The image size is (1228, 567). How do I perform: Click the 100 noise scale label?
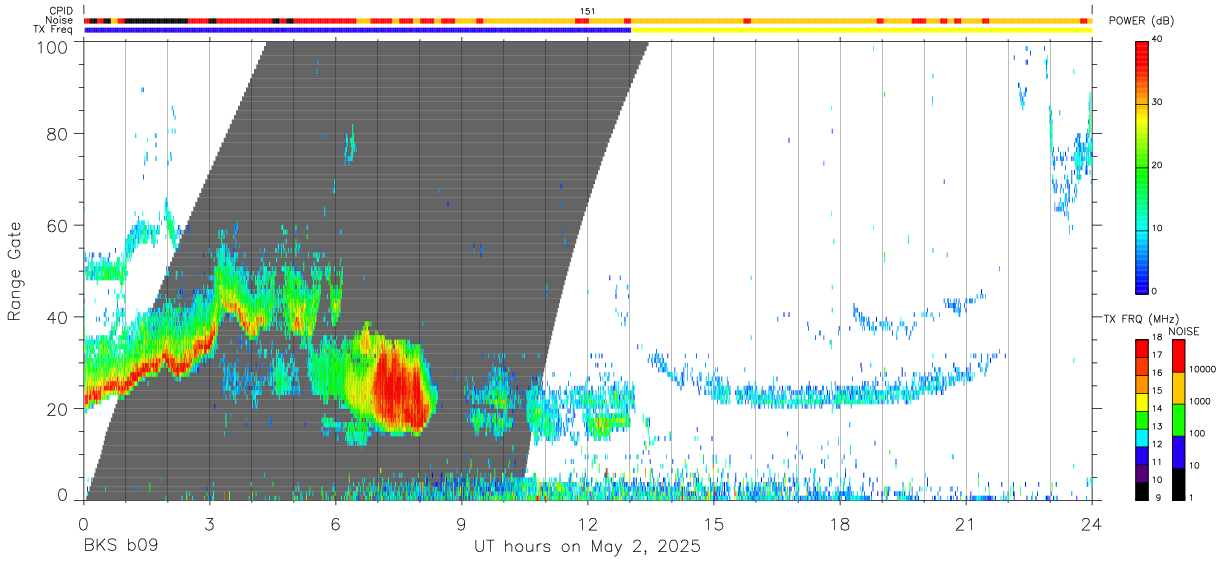pos(1198,433)
